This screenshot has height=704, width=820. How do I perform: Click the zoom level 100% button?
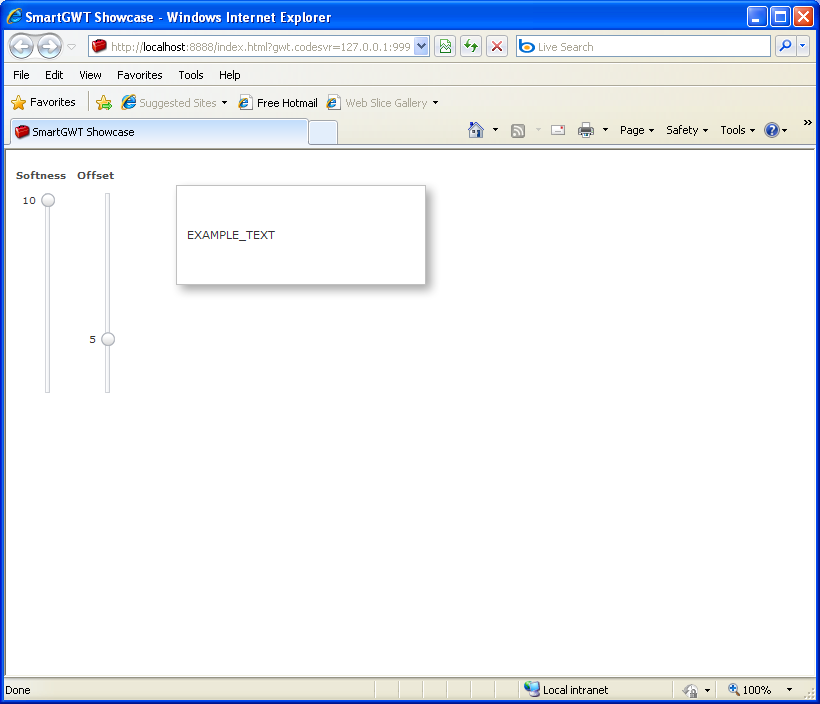tap(750, 690)
